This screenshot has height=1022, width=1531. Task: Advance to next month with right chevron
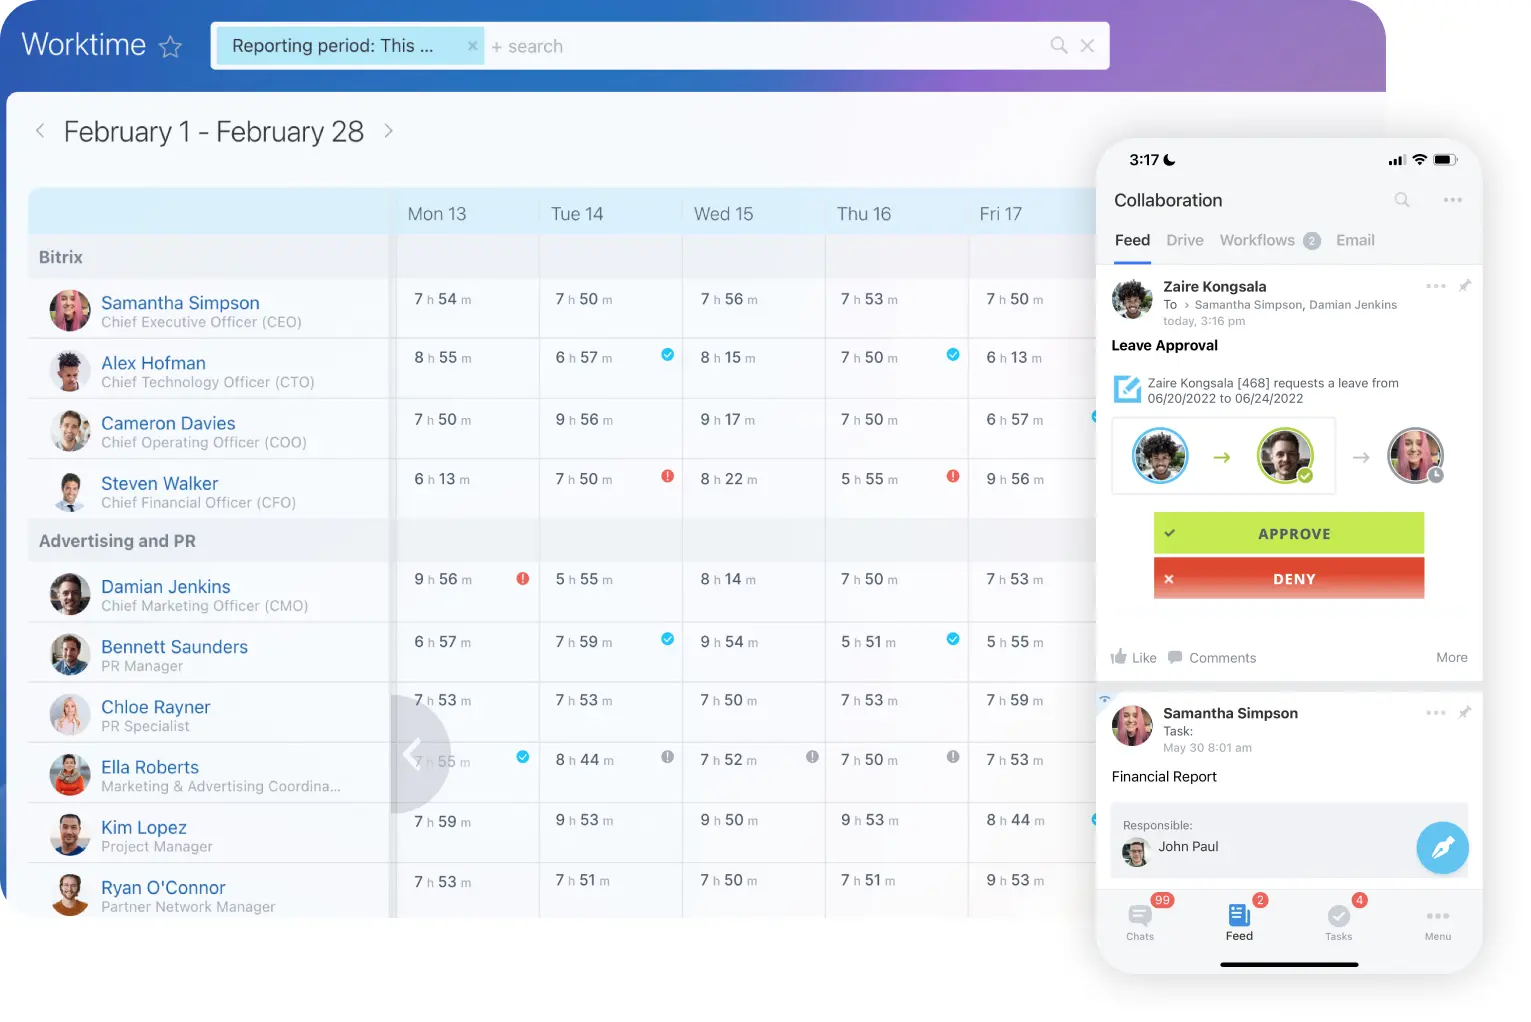388,131
